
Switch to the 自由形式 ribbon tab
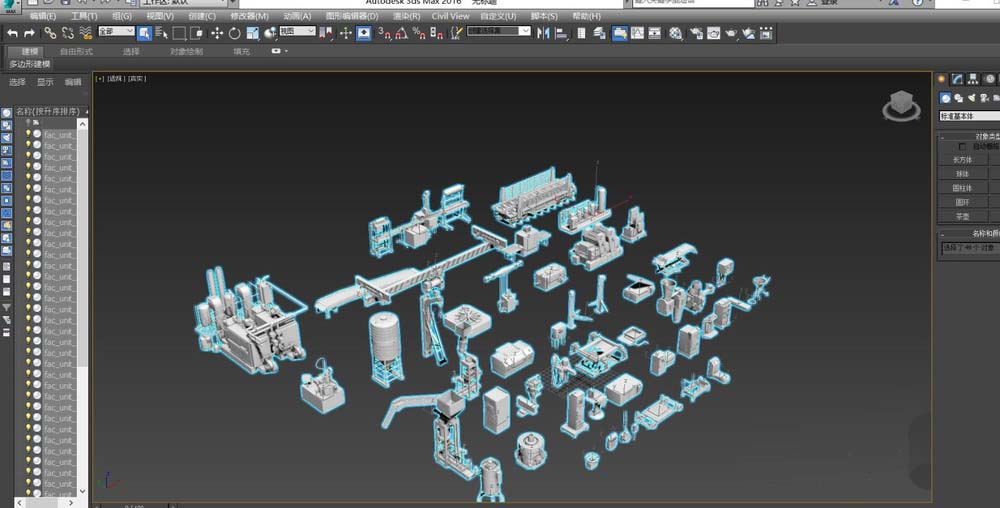(76, 51)
